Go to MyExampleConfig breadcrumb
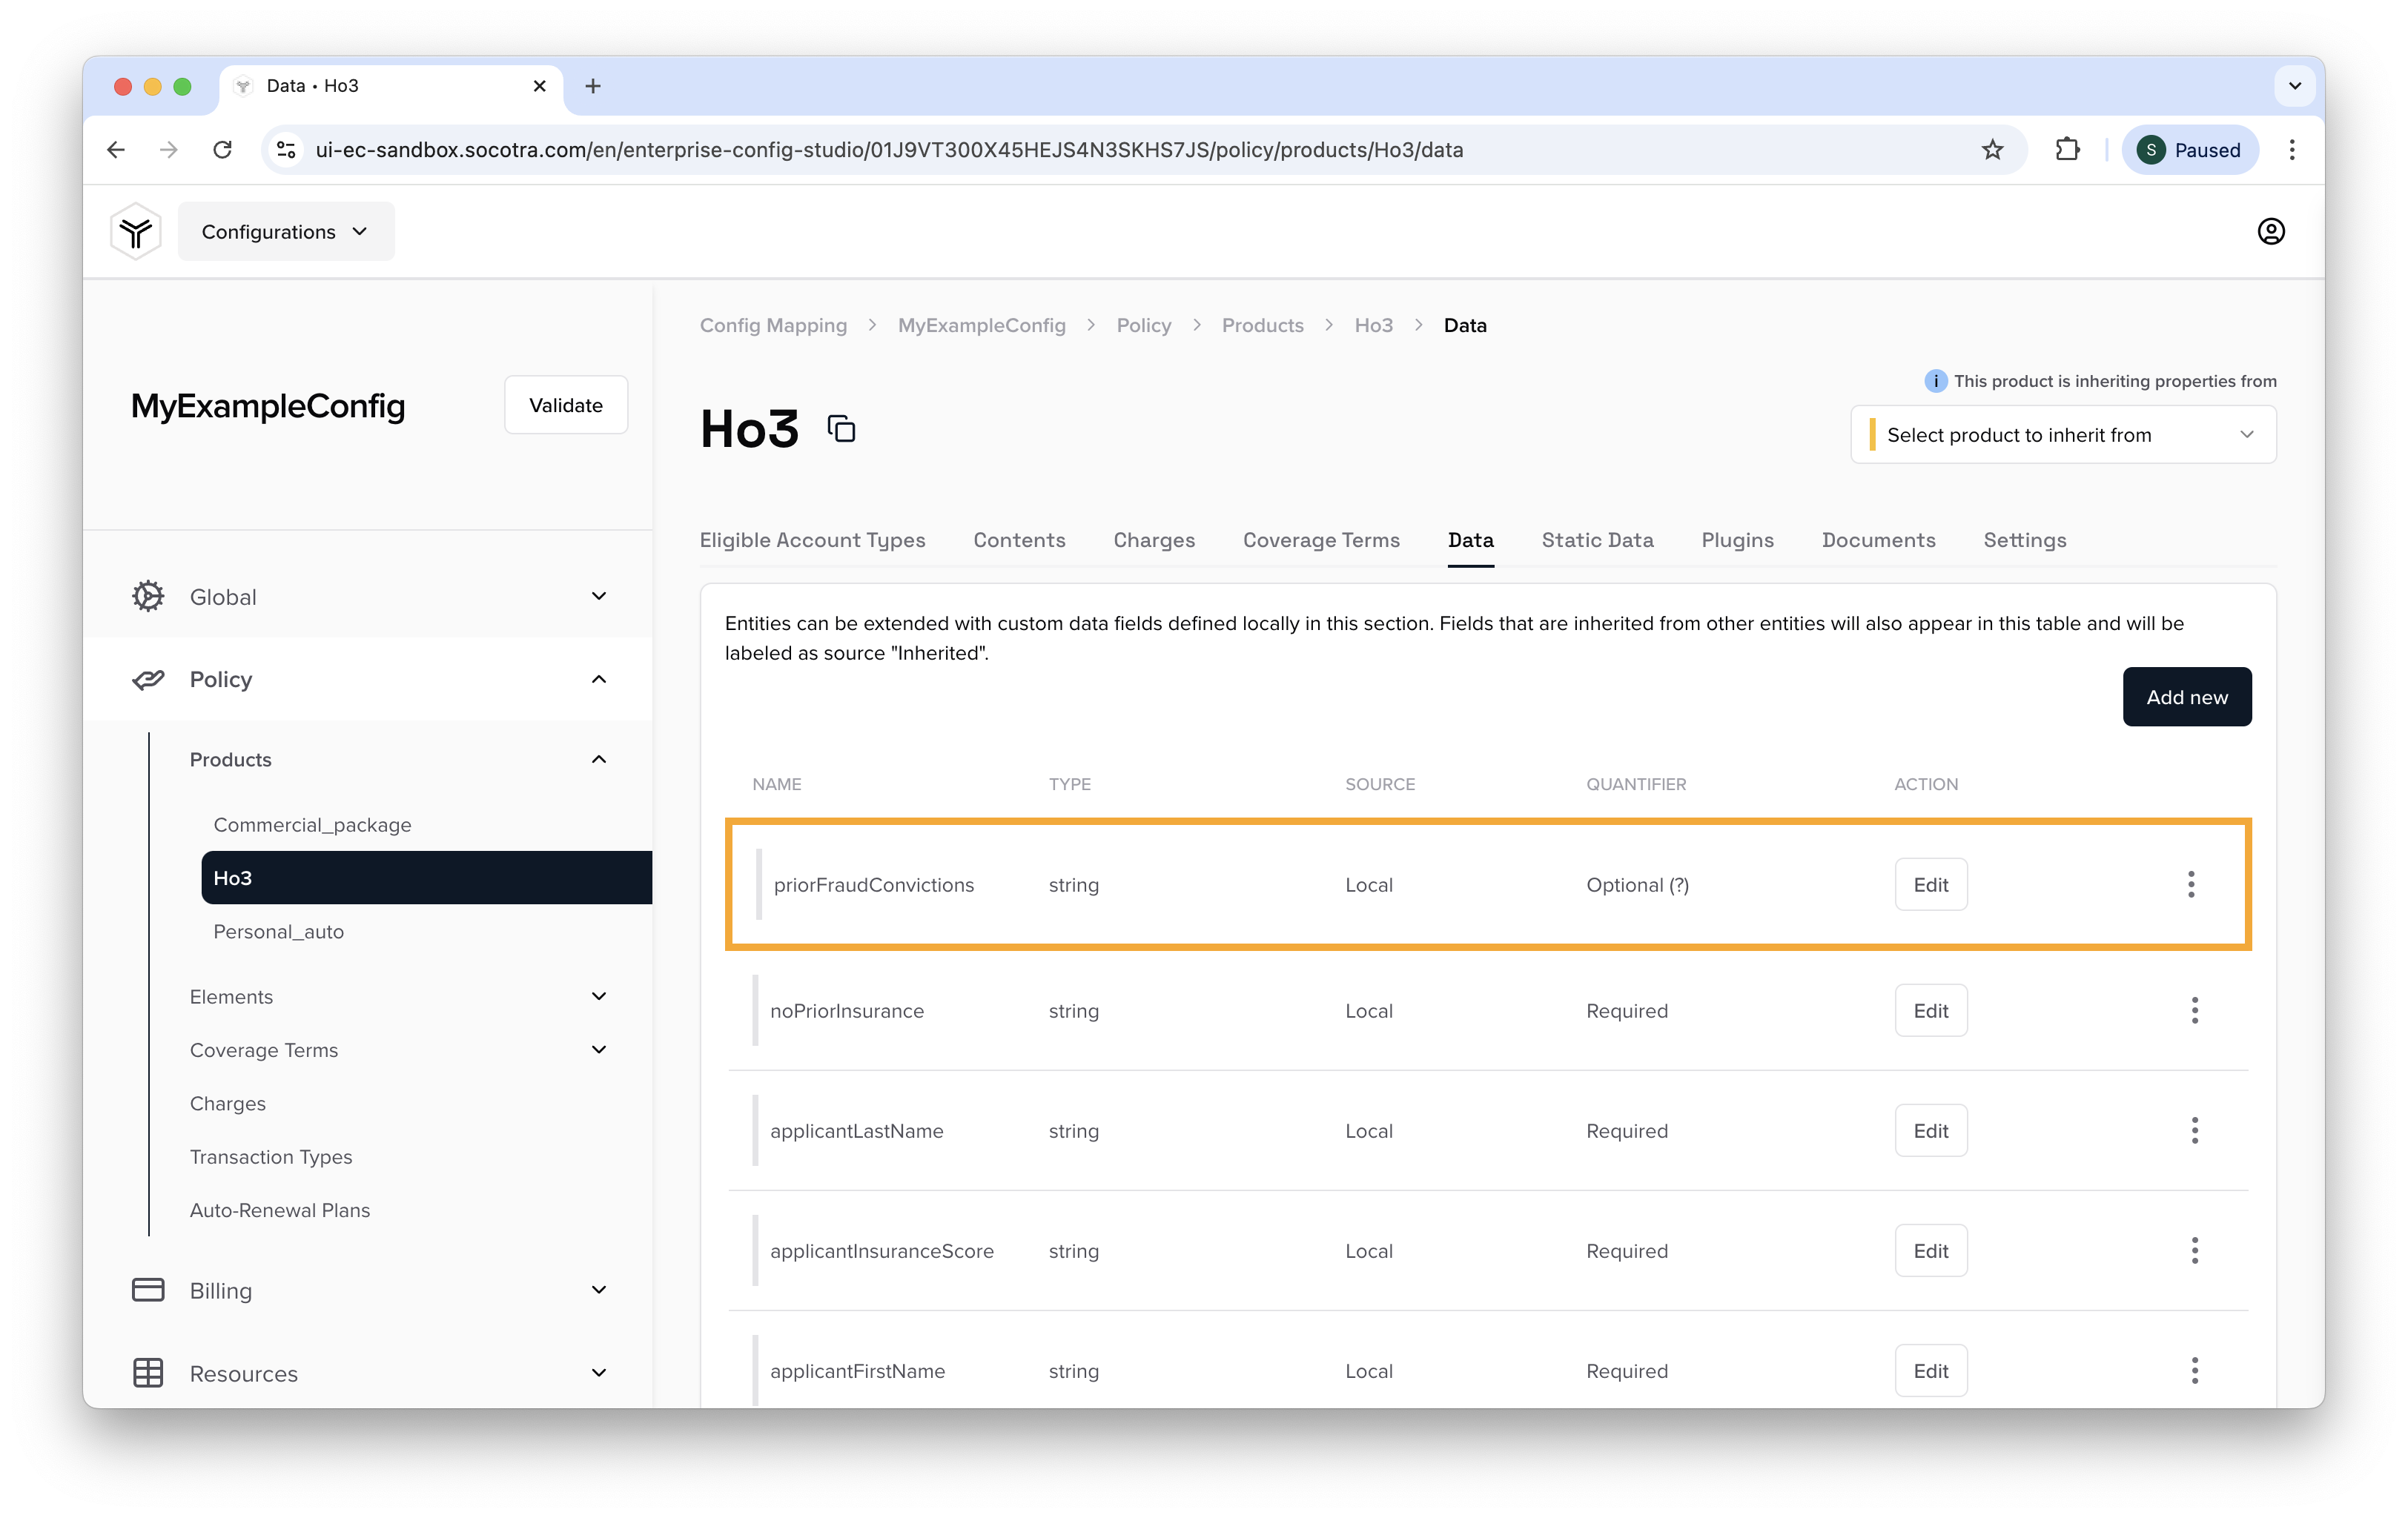The width and height of the screenshot is (2408, 1518). [981, 325]
